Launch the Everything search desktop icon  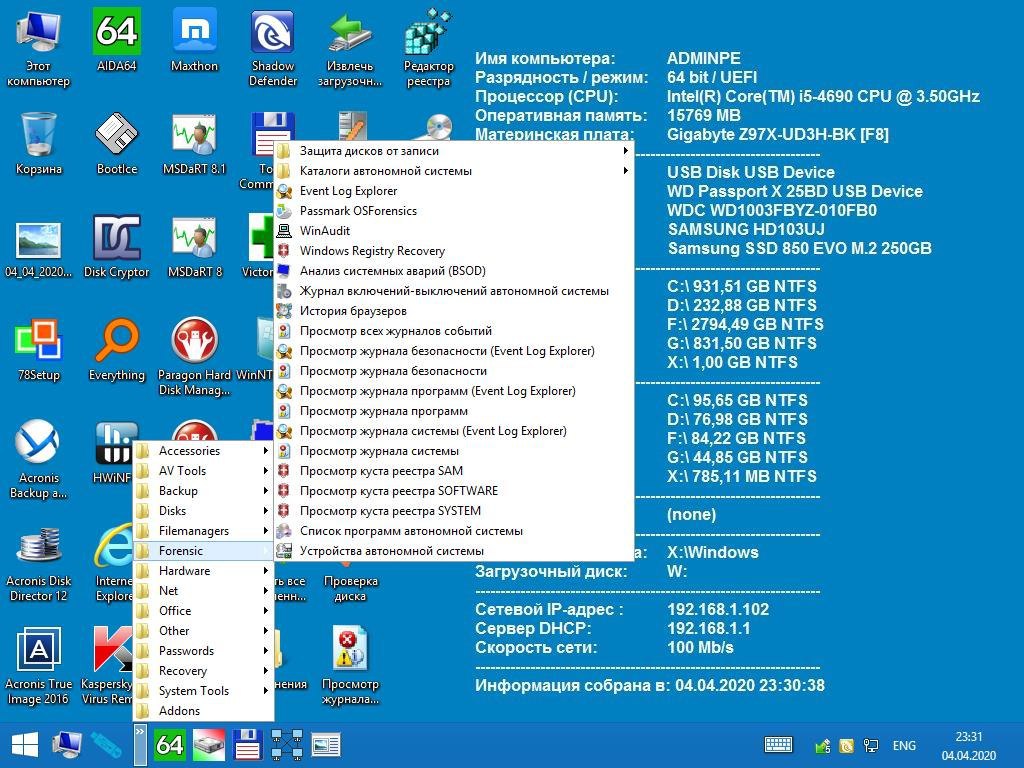[116, 349]
